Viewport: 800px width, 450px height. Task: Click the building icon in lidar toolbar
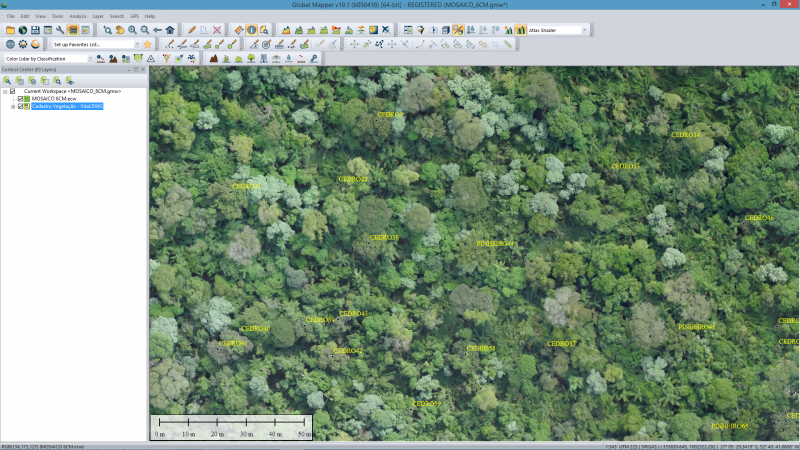coord(264,59)
